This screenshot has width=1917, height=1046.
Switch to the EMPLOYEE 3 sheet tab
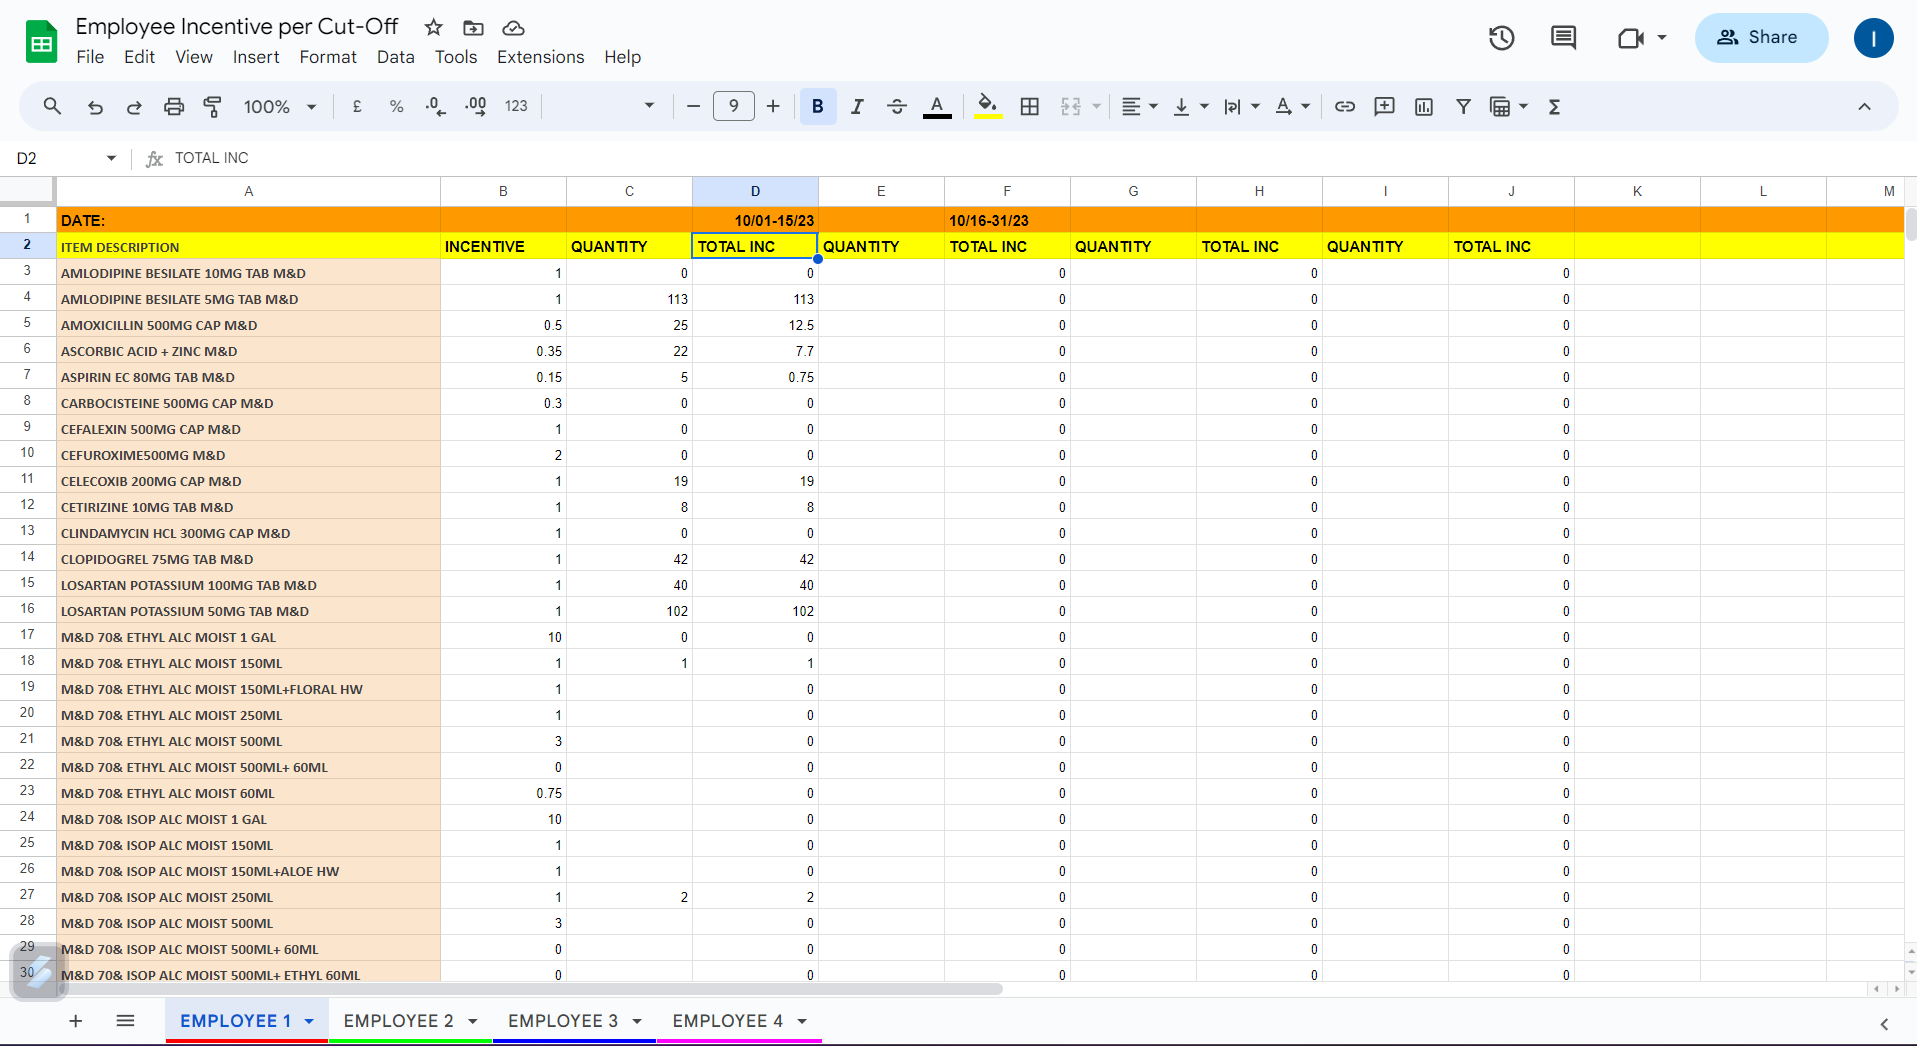click(x=563, y=1021)
